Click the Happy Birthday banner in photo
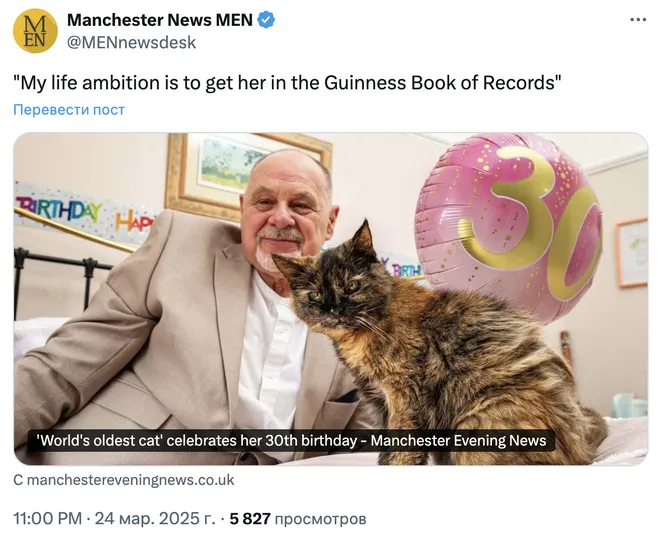The image size is (666, 540). [x=83, y=213]
